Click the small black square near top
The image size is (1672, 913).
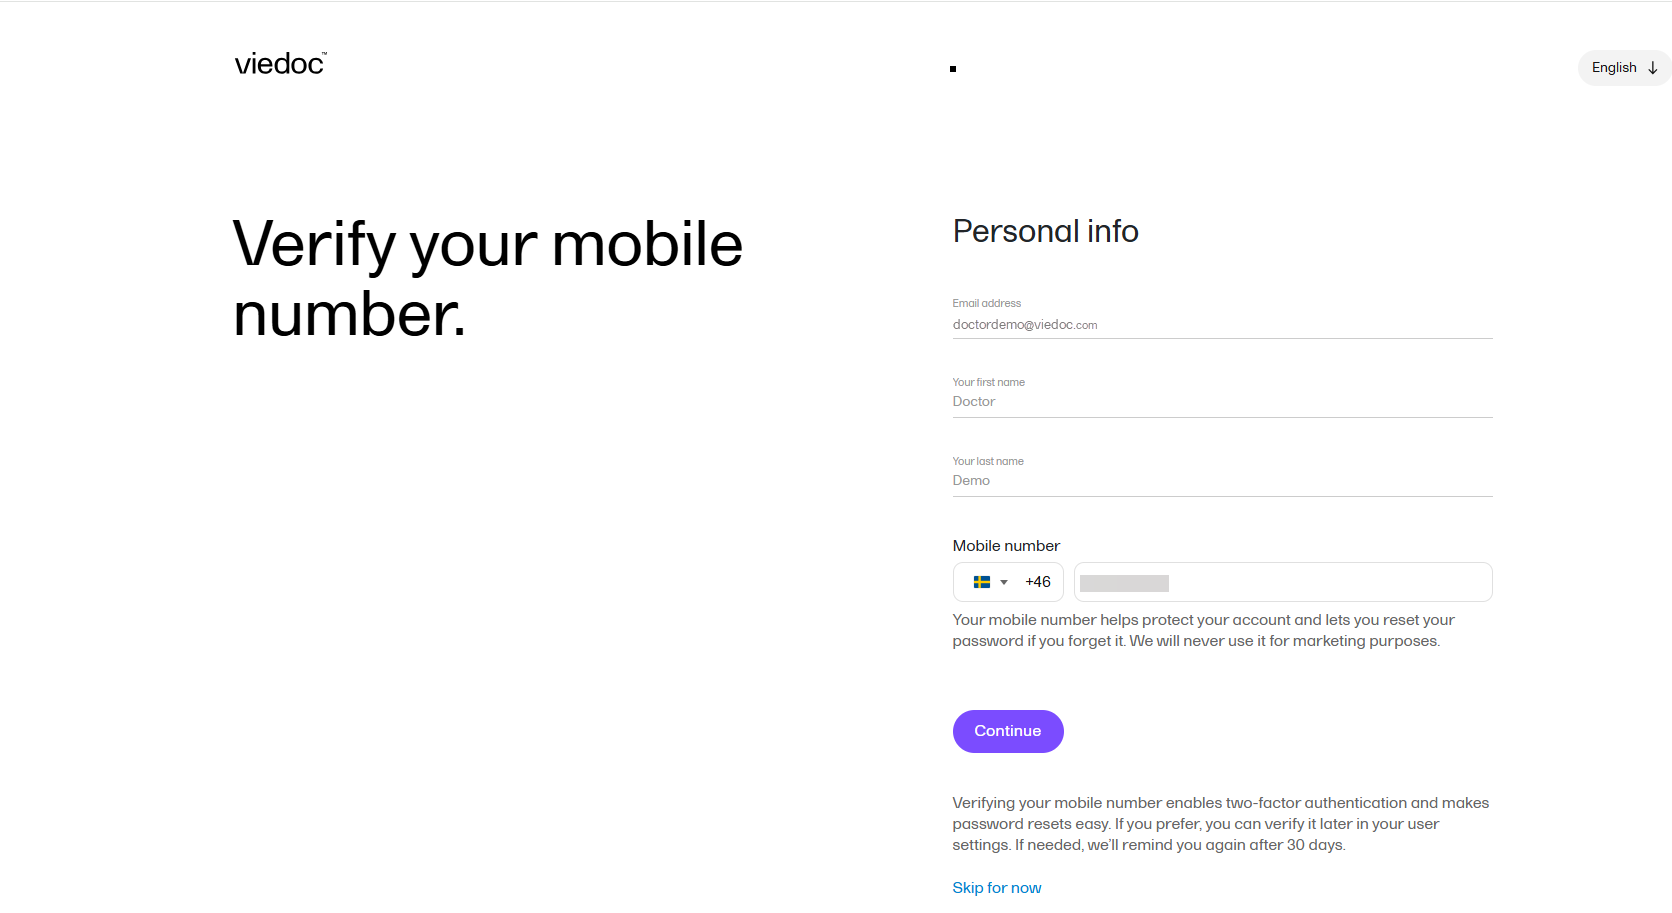pos(953,69)
